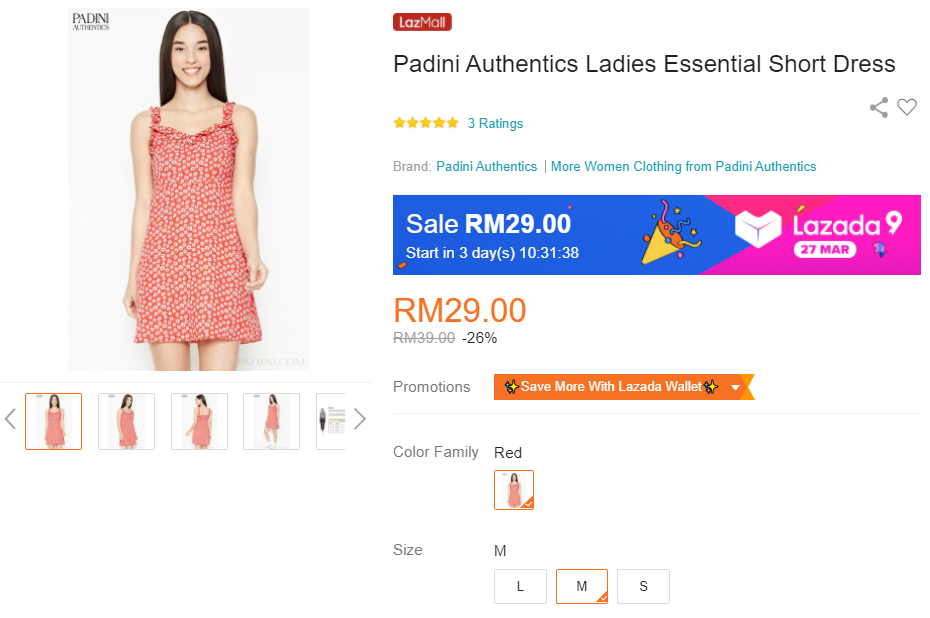Open More Women Clothing from Padini Authentics
Screen dimensions: 930x618
(x=683, y=167)
